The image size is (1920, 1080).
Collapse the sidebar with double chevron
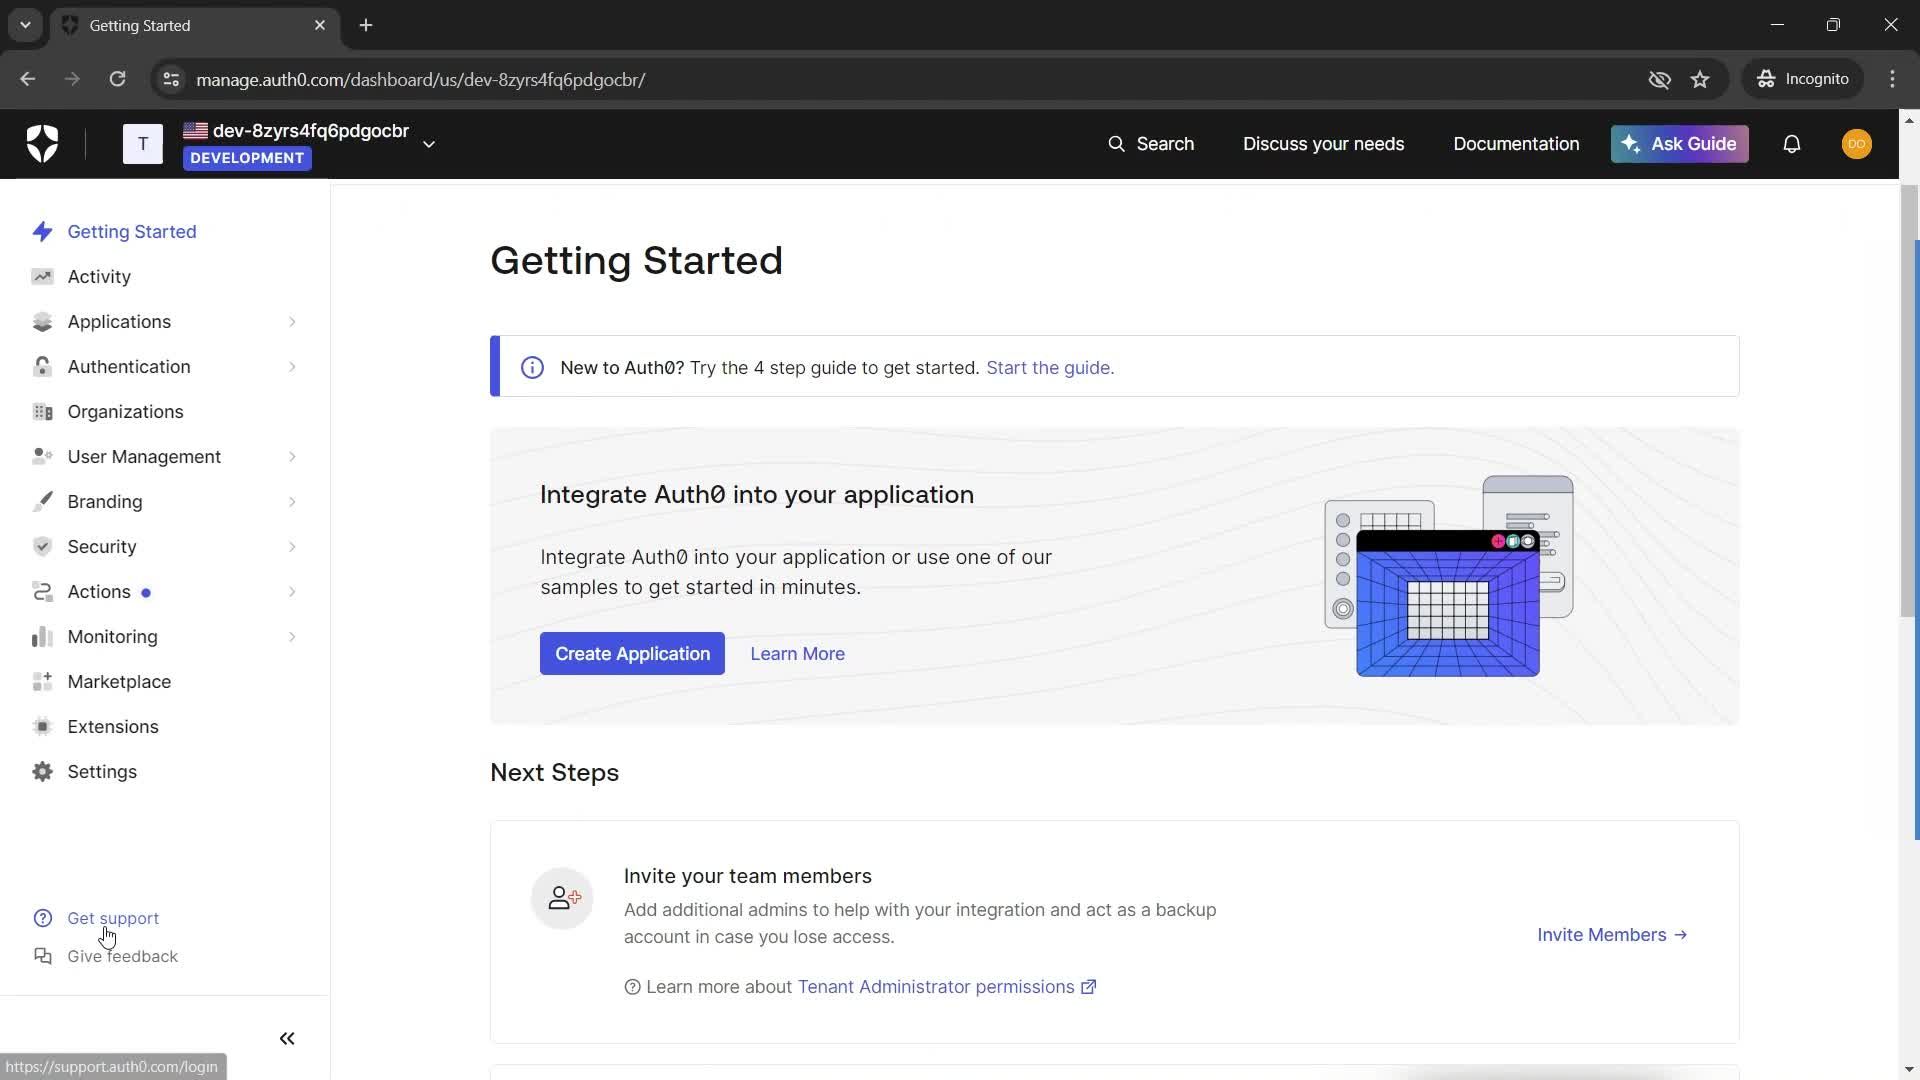pos(287,1039)
